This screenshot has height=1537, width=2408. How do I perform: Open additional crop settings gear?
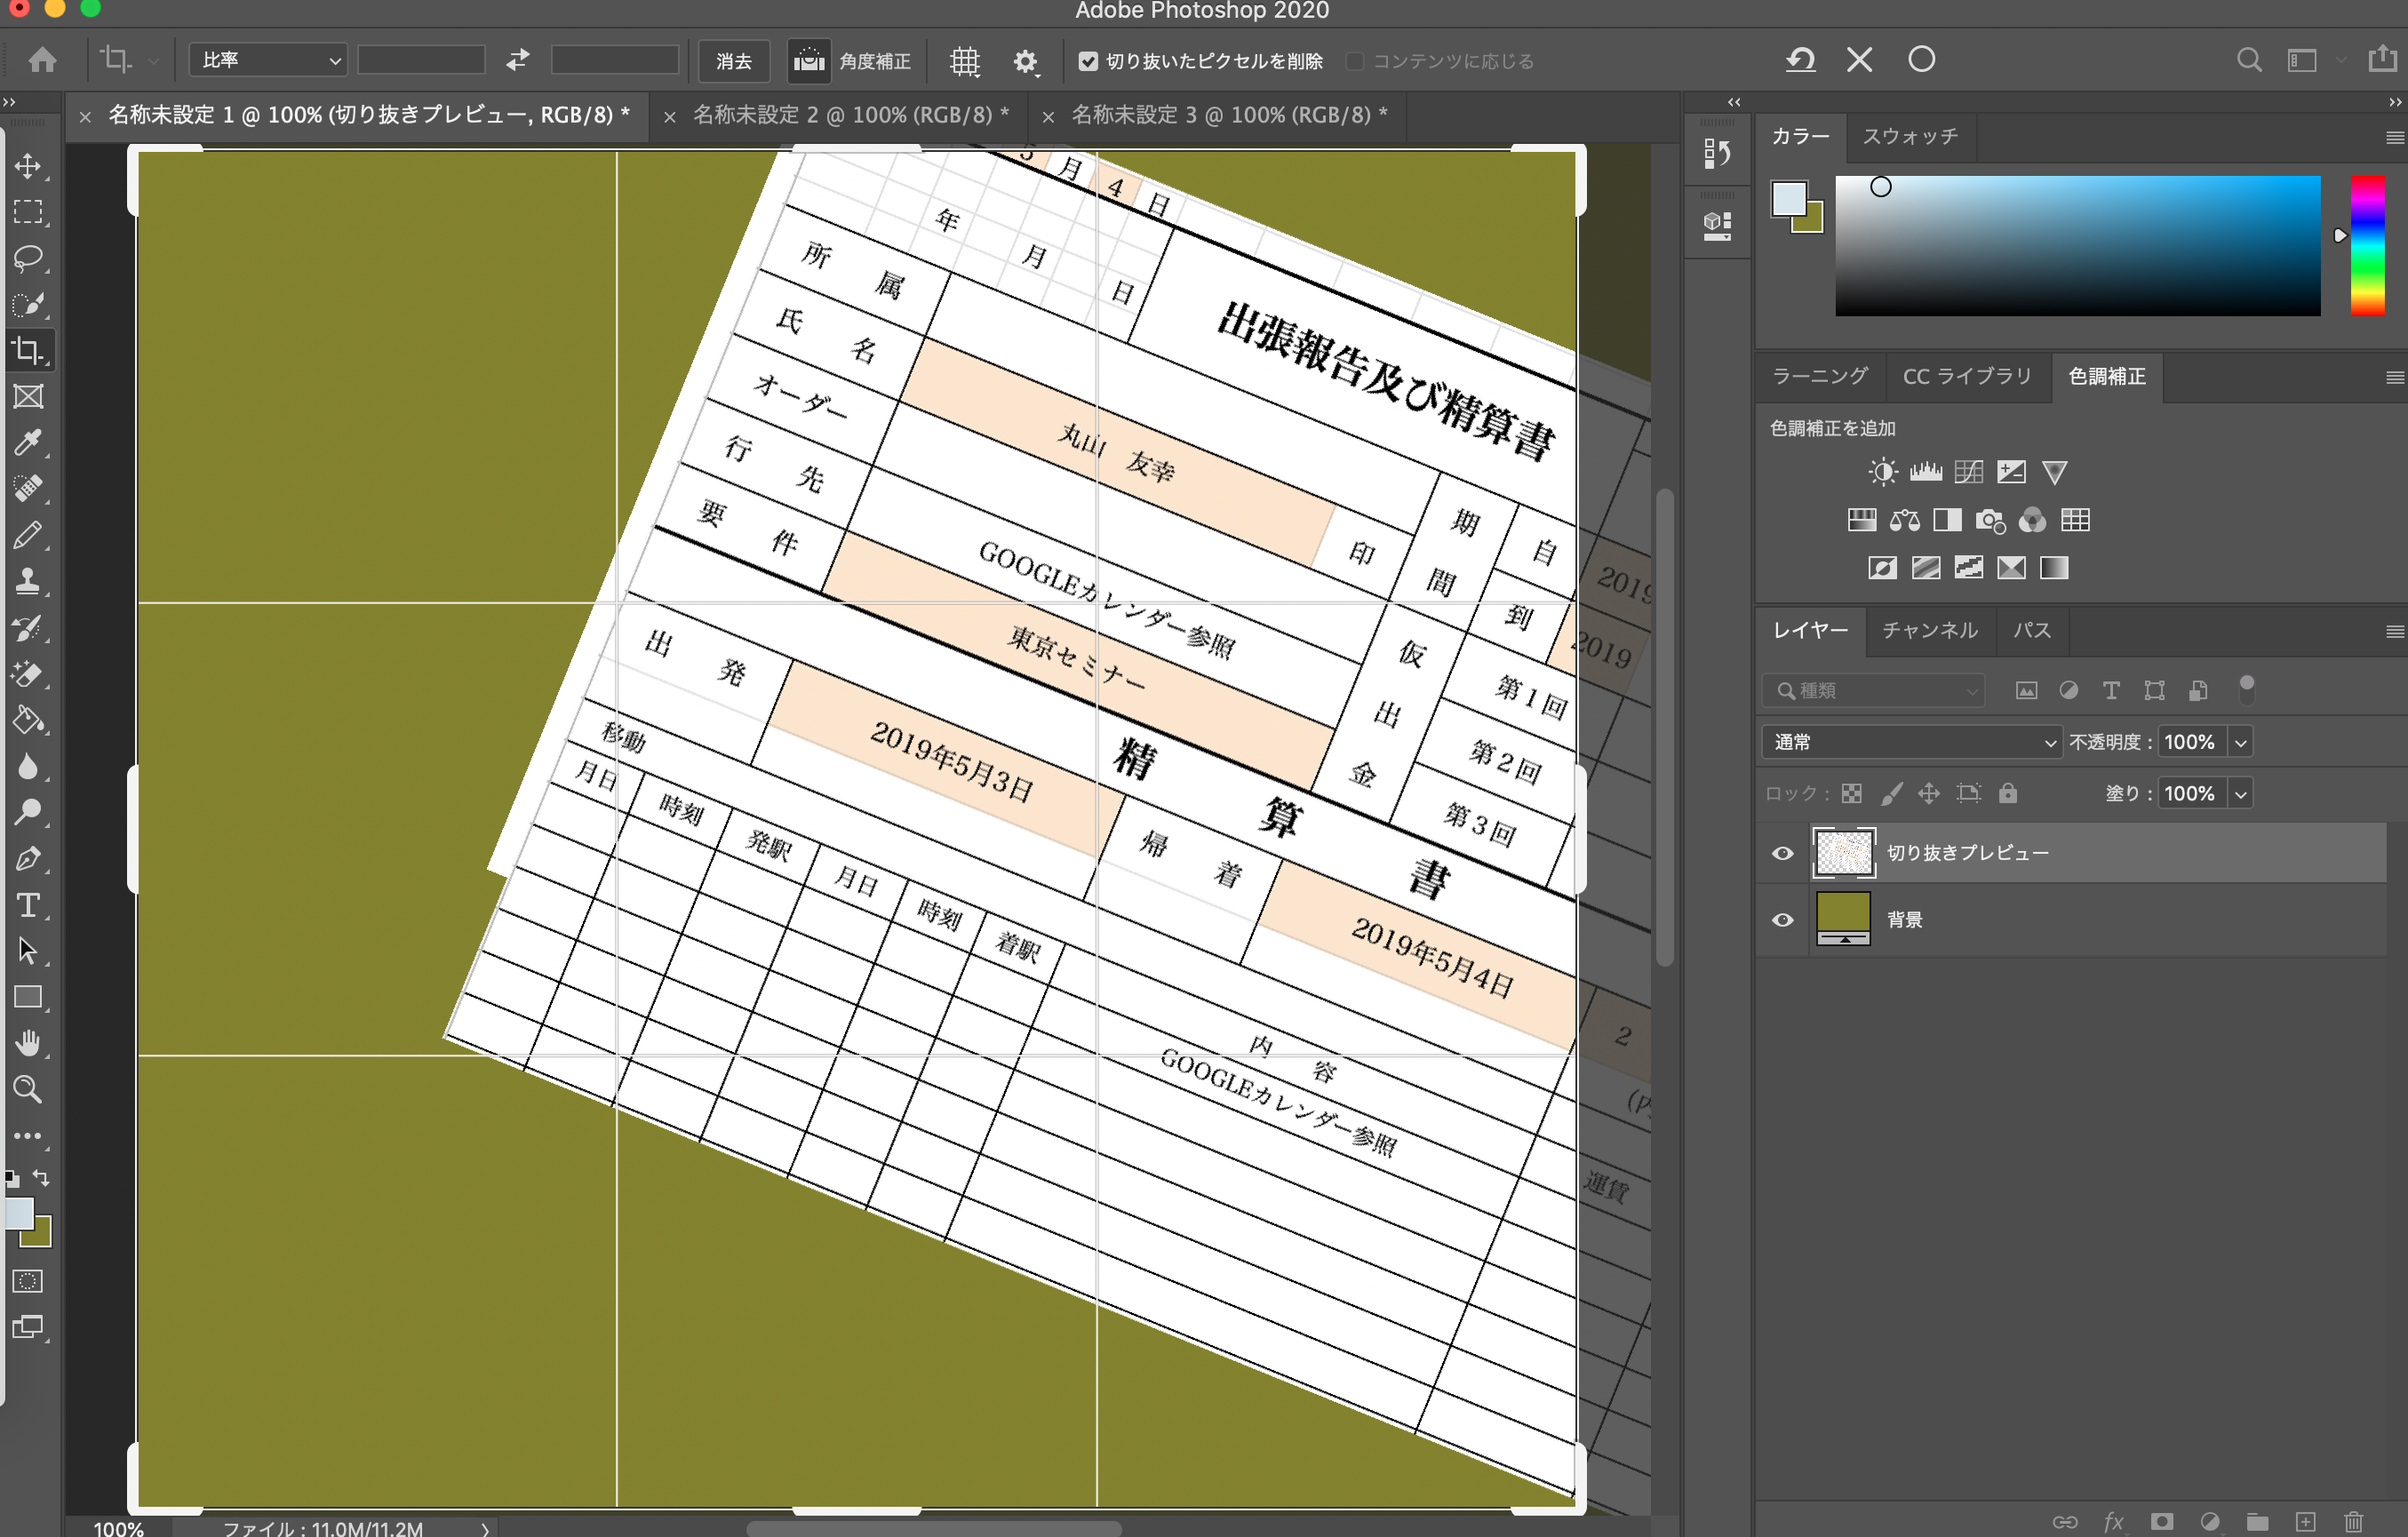tap(1026, 61)
